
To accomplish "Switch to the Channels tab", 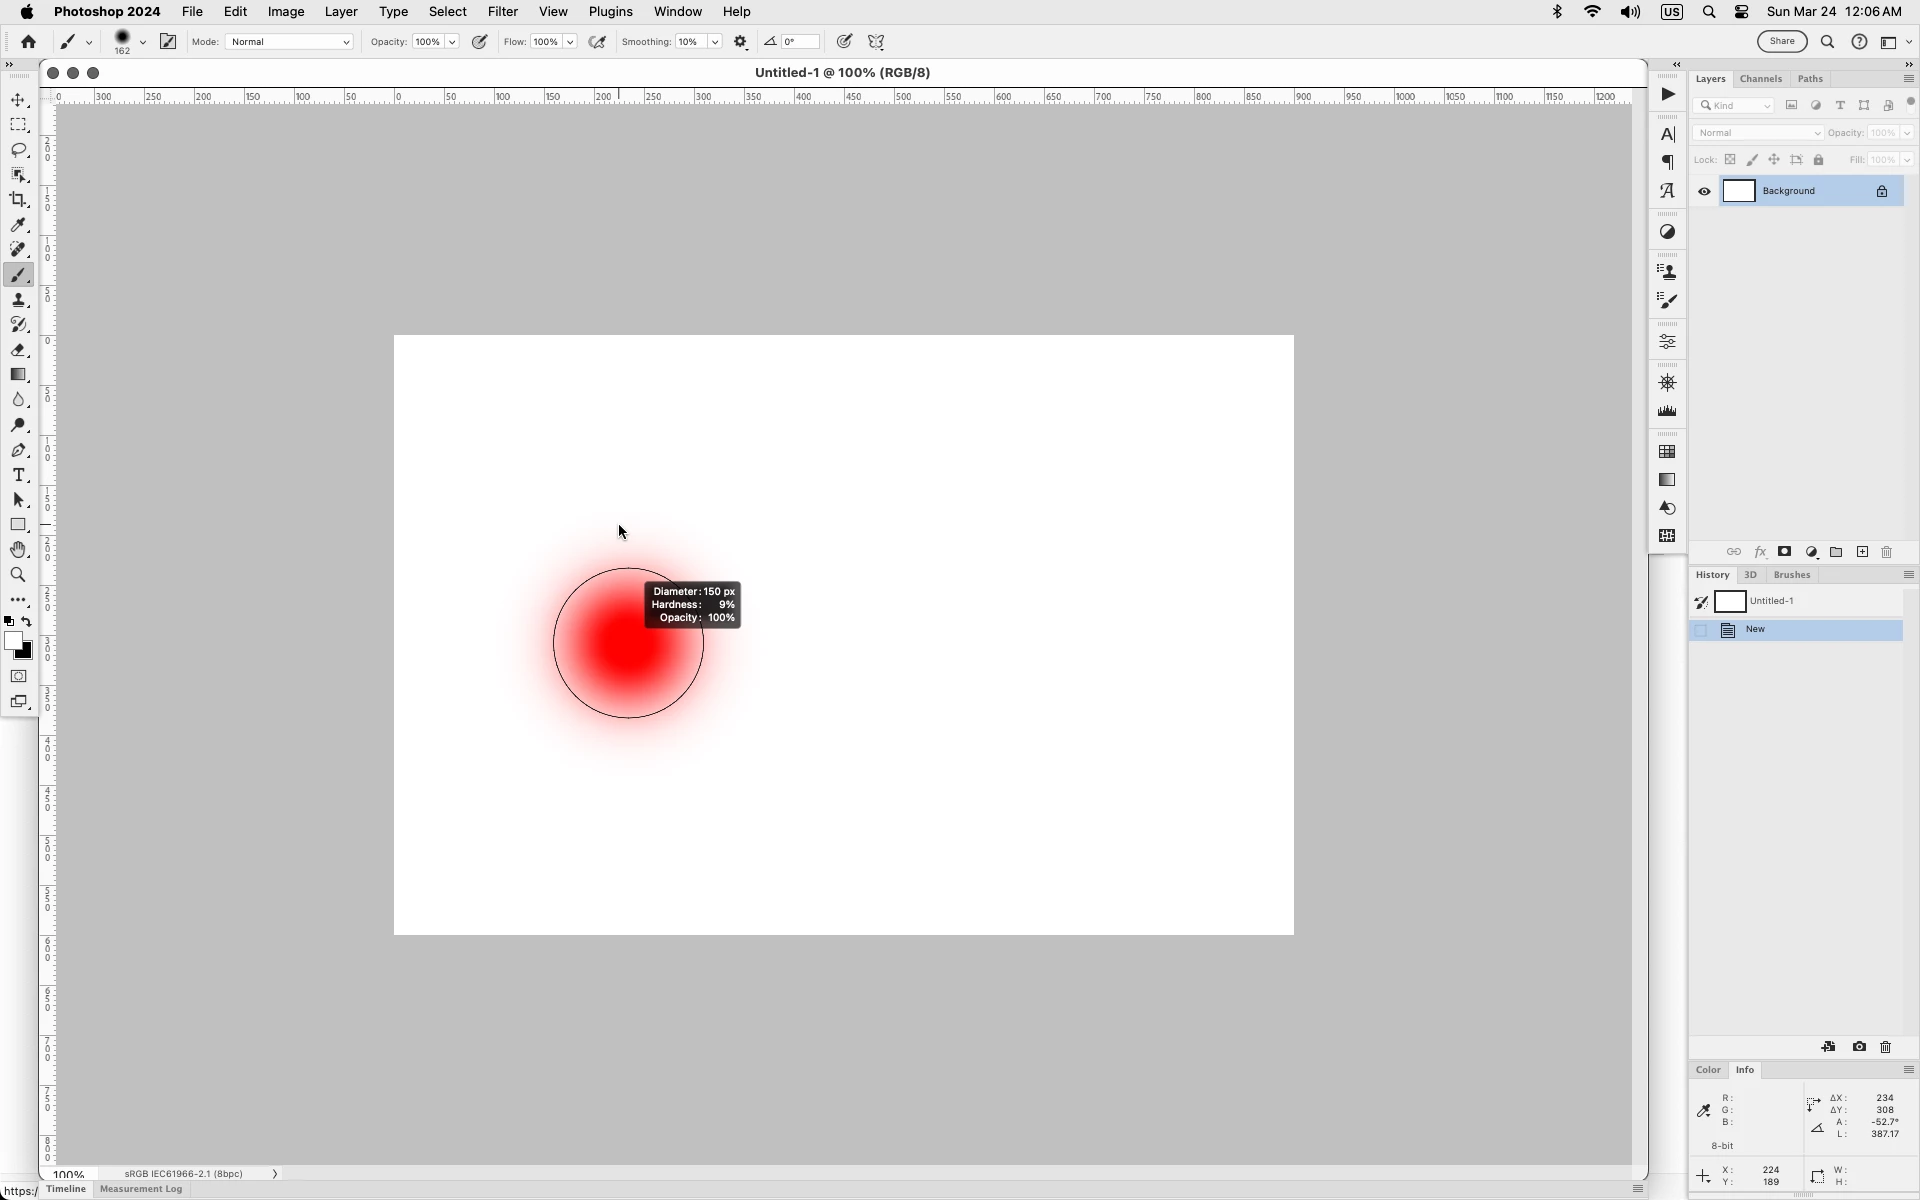I will click(x=1760, y=79).
